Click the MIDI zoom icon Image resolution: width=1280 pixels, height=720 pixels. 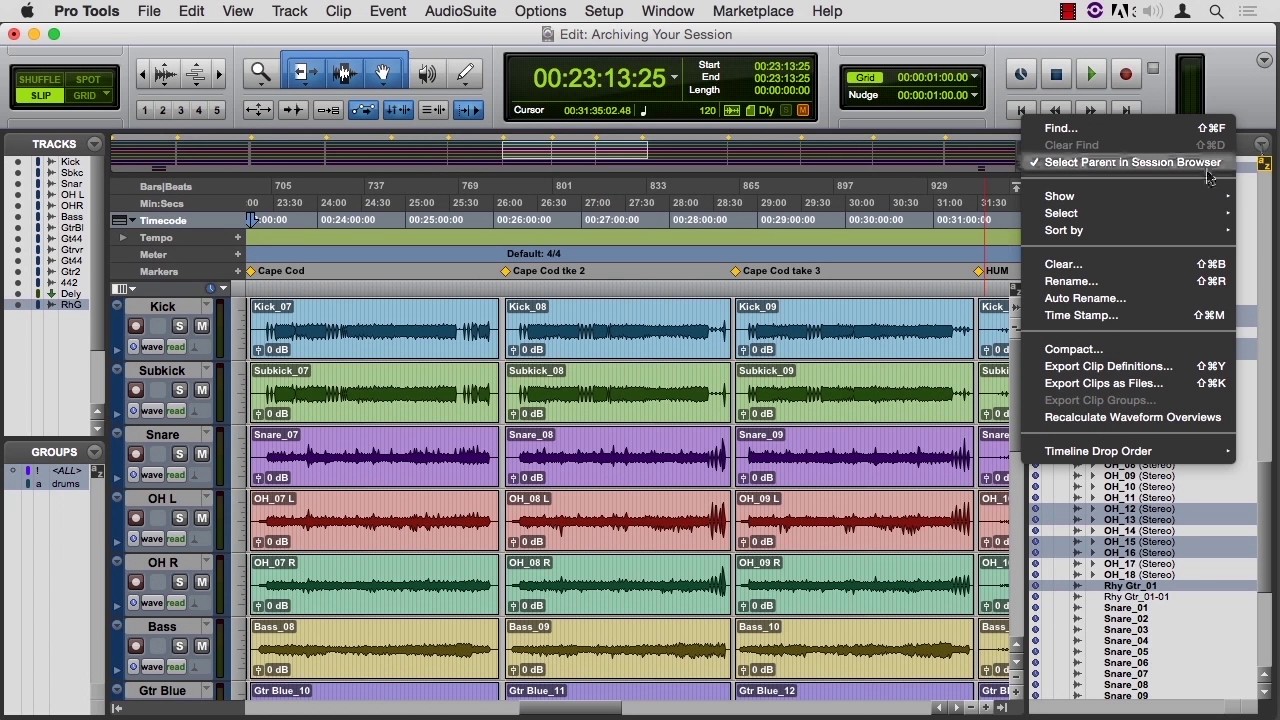pos(196,74)
